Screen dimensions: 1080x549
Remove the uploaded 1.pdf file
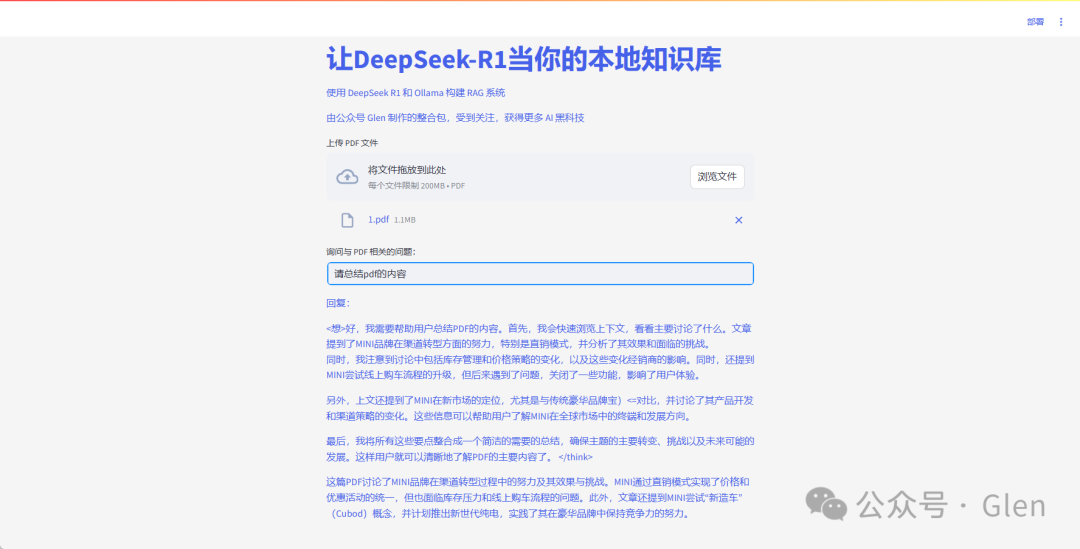pos(738,220)
